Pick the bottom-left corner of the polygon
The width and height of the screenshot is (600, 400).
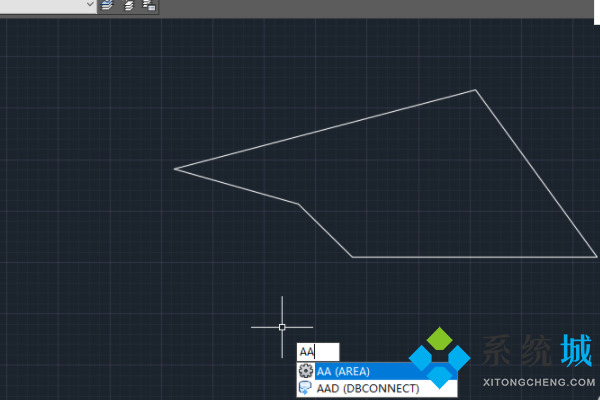tap(352, 257)
